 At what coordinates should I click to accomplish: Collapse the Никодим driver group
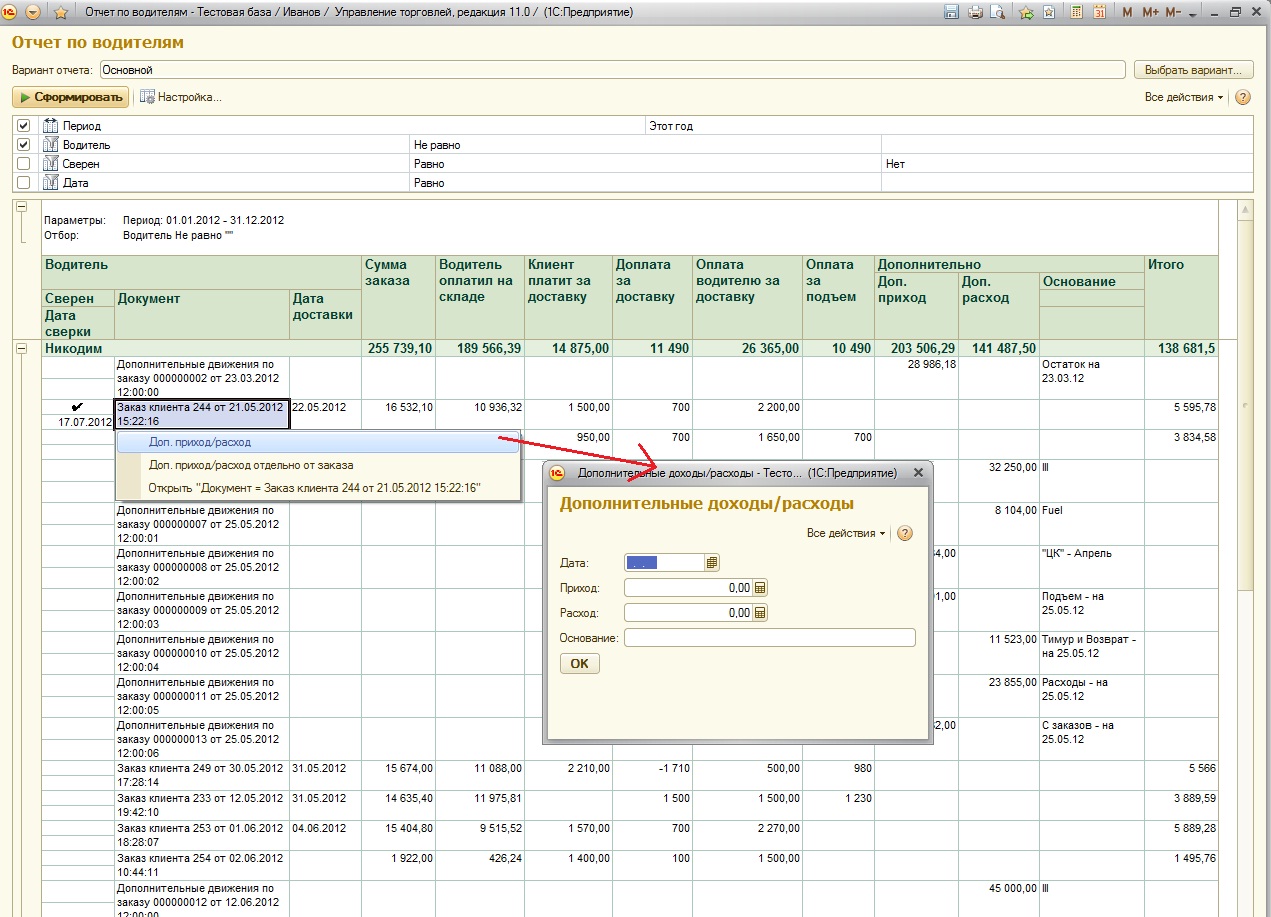click(22, 348)
